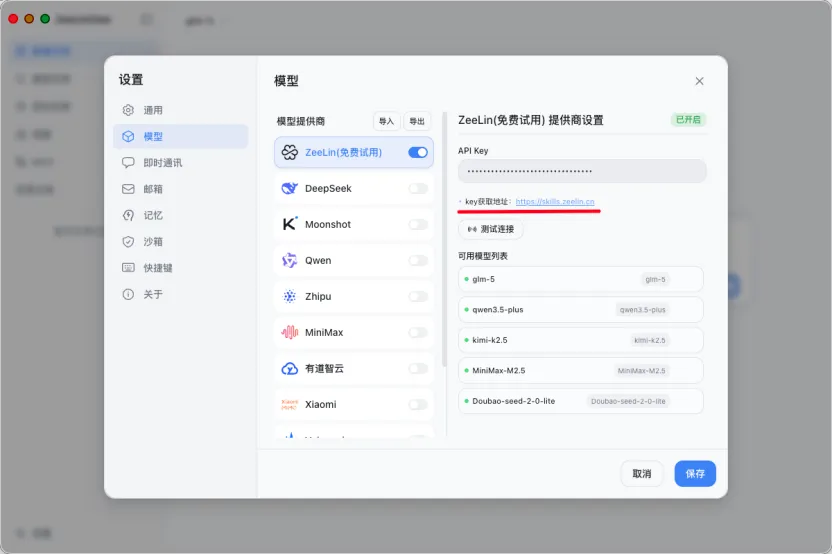The image size is (832, 554).
Task: Open the 即时通讯 settings section
Action: pos(180,162)
